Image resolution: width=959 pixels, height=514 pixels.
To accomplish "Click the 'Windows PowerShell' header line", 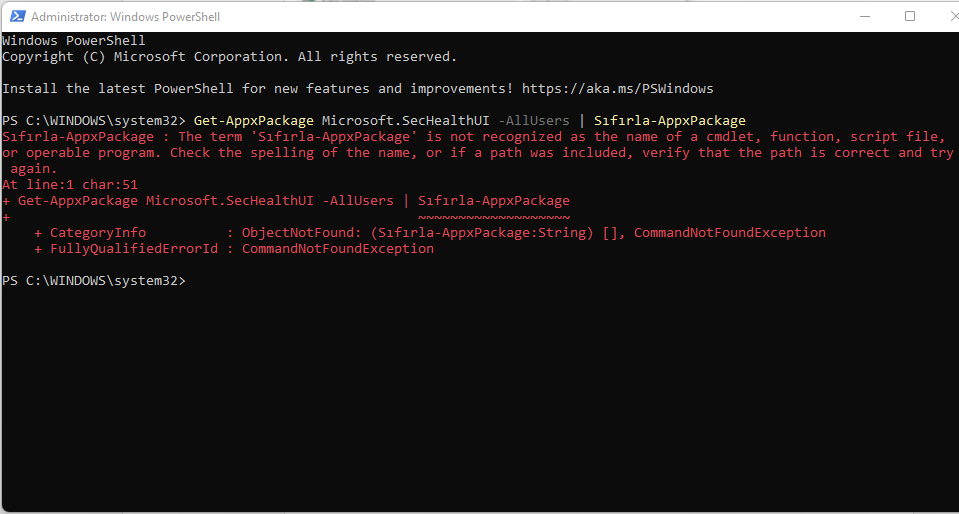I will (73, 41).
